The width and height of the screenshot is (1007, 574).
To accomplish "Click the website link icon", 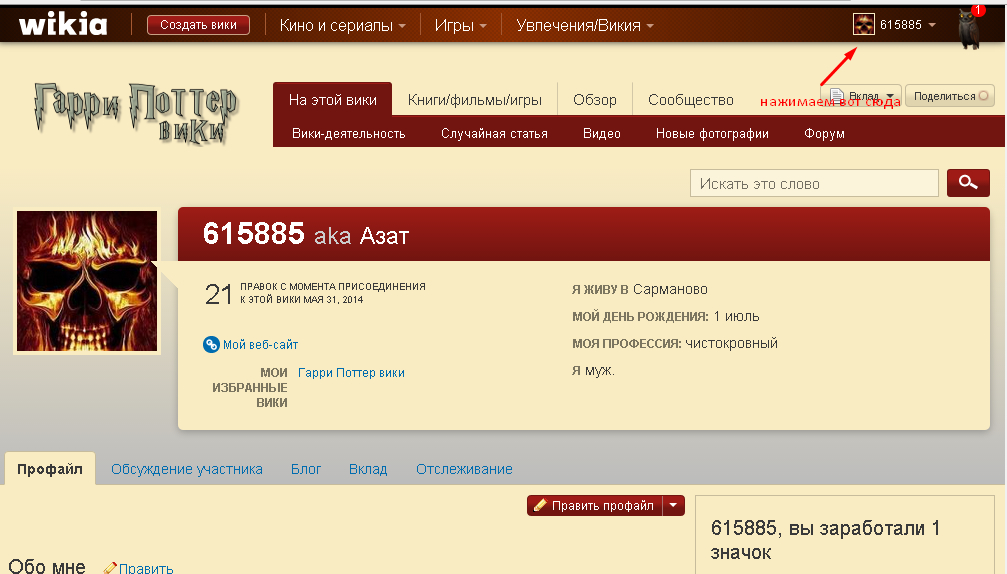I will tap(211, 345).
